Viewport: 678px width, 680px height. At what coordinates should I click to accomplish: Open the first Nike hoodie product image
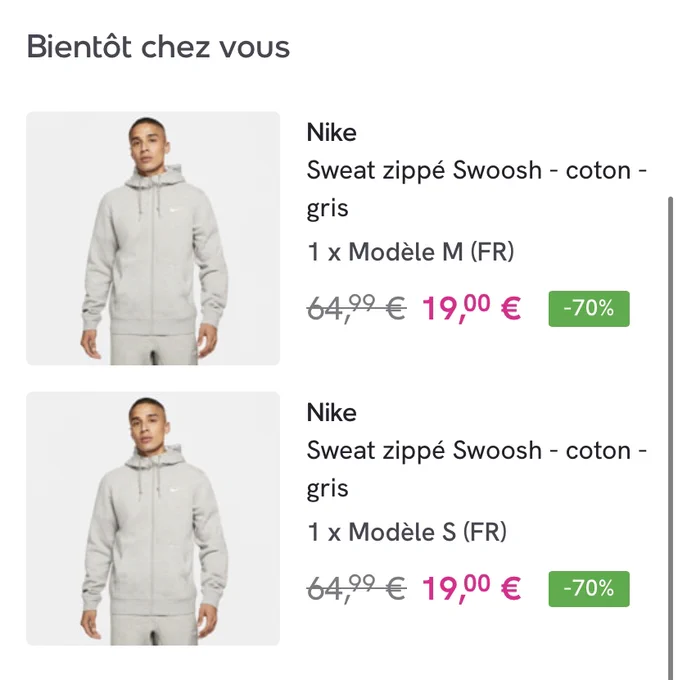pos(153,238)
